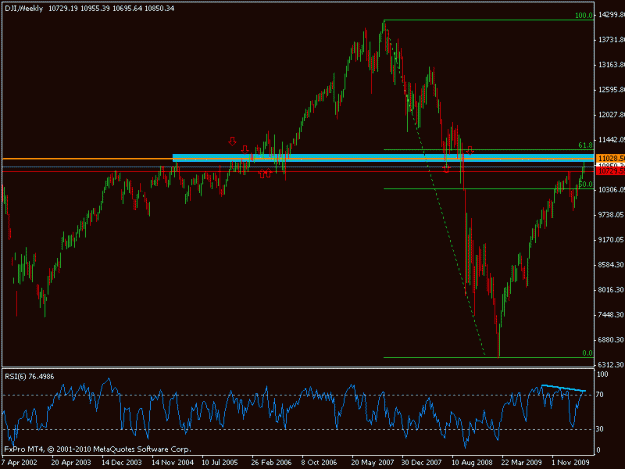Click the 12027.8 price axis label
This screenshot has width=625, height=469.
(x=611, y=115)
